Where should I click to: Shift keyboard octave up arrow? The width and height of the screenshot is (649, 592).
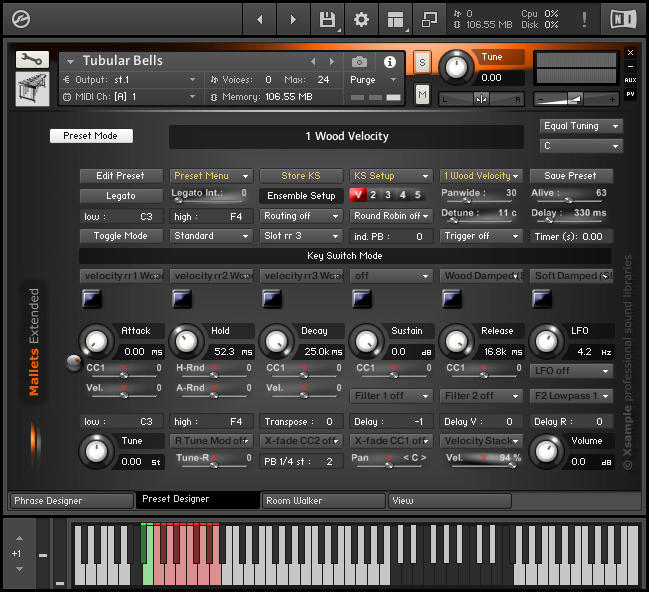[x=19, y=539]
